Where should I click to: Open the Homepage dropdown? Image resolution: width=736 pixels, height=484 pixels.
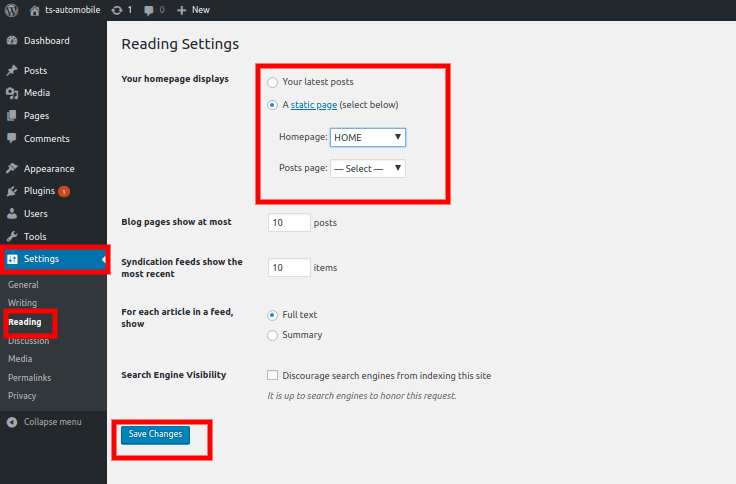(367, 137)
